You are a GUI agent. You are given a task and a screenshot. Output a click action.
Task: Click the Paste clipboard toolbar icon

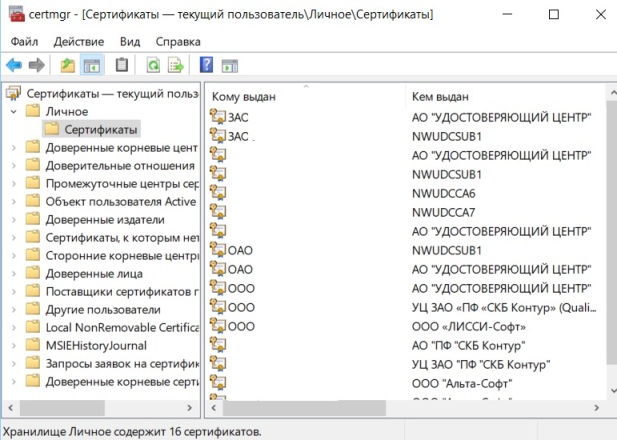(122, 66)
